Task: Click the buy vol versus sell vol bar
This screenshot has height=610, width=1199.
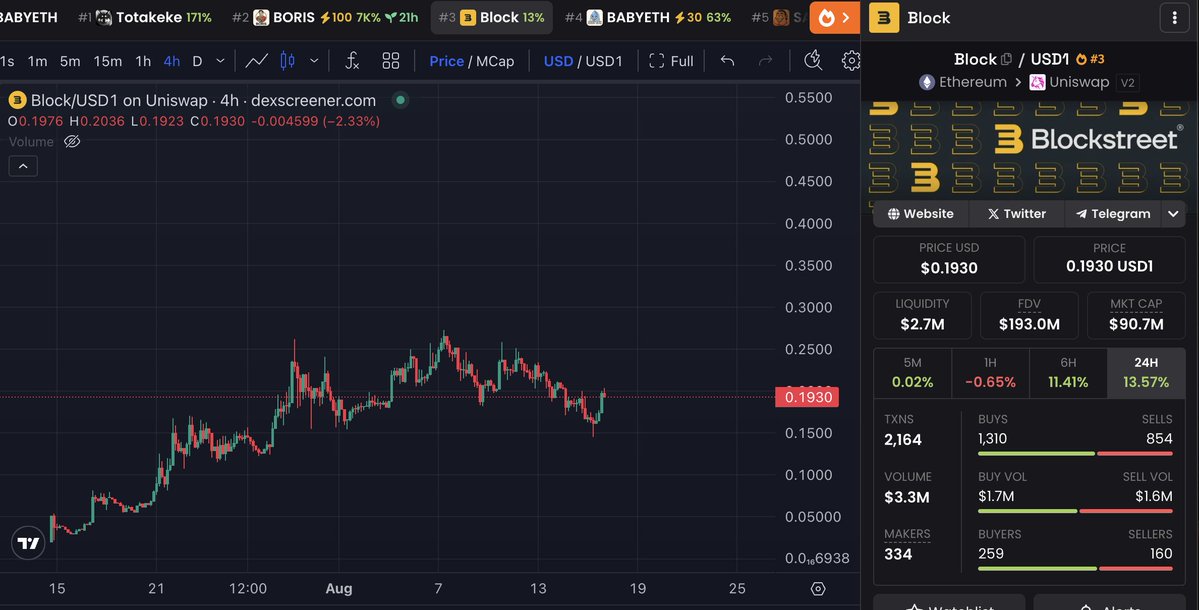Action: point(1075,511)
